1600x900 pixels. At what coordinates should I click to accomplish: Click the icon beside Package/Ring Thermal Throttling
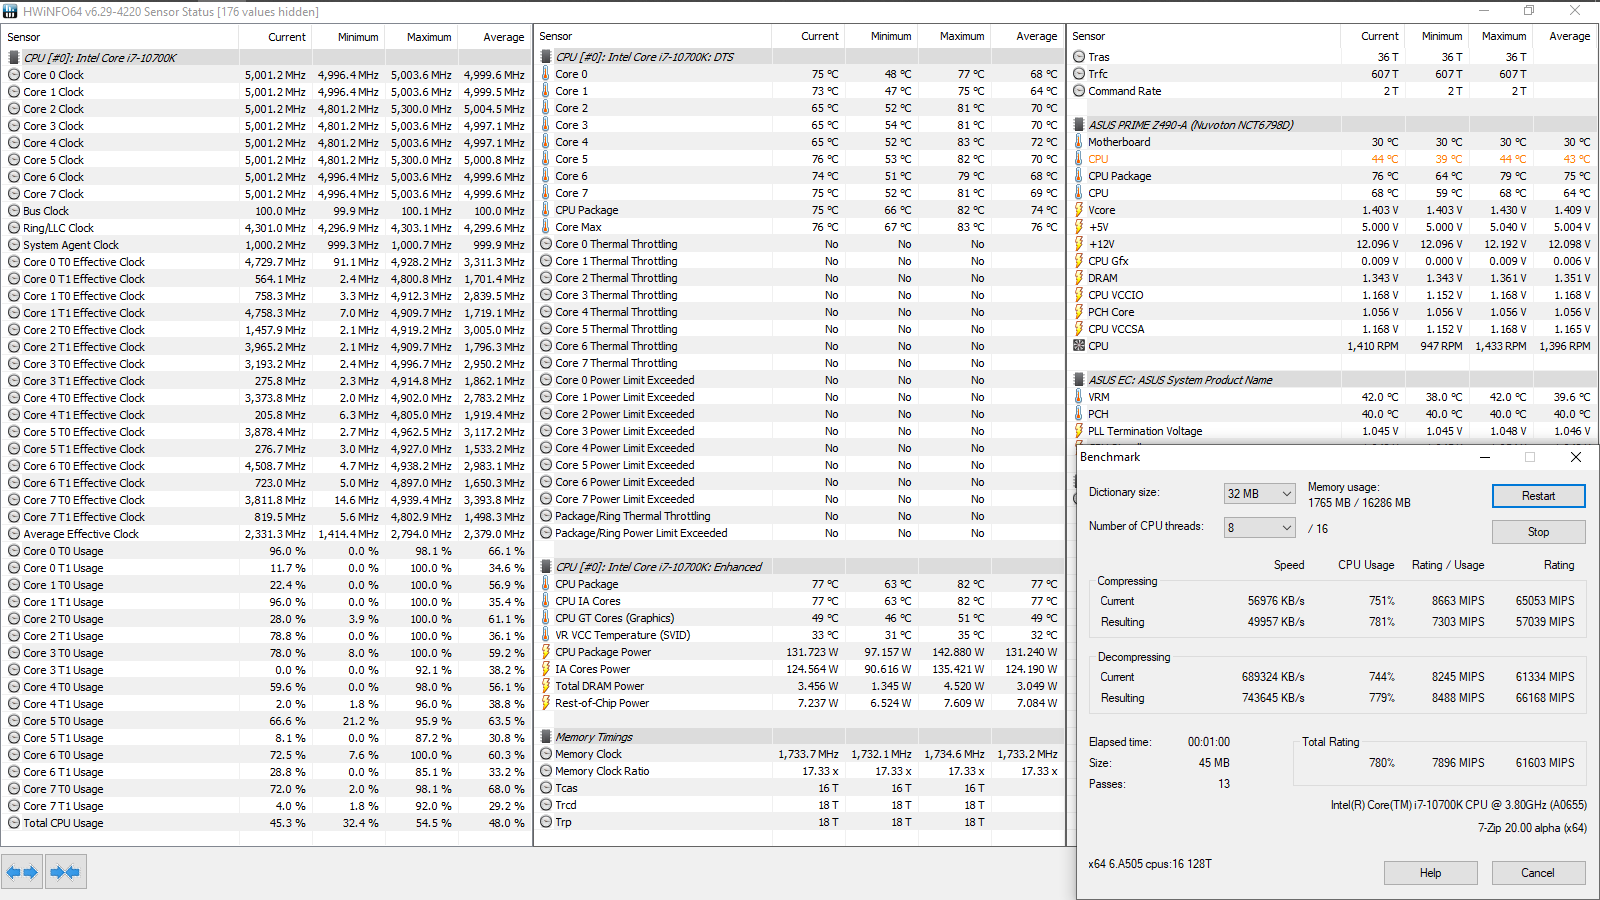click(x=546, y=516)
